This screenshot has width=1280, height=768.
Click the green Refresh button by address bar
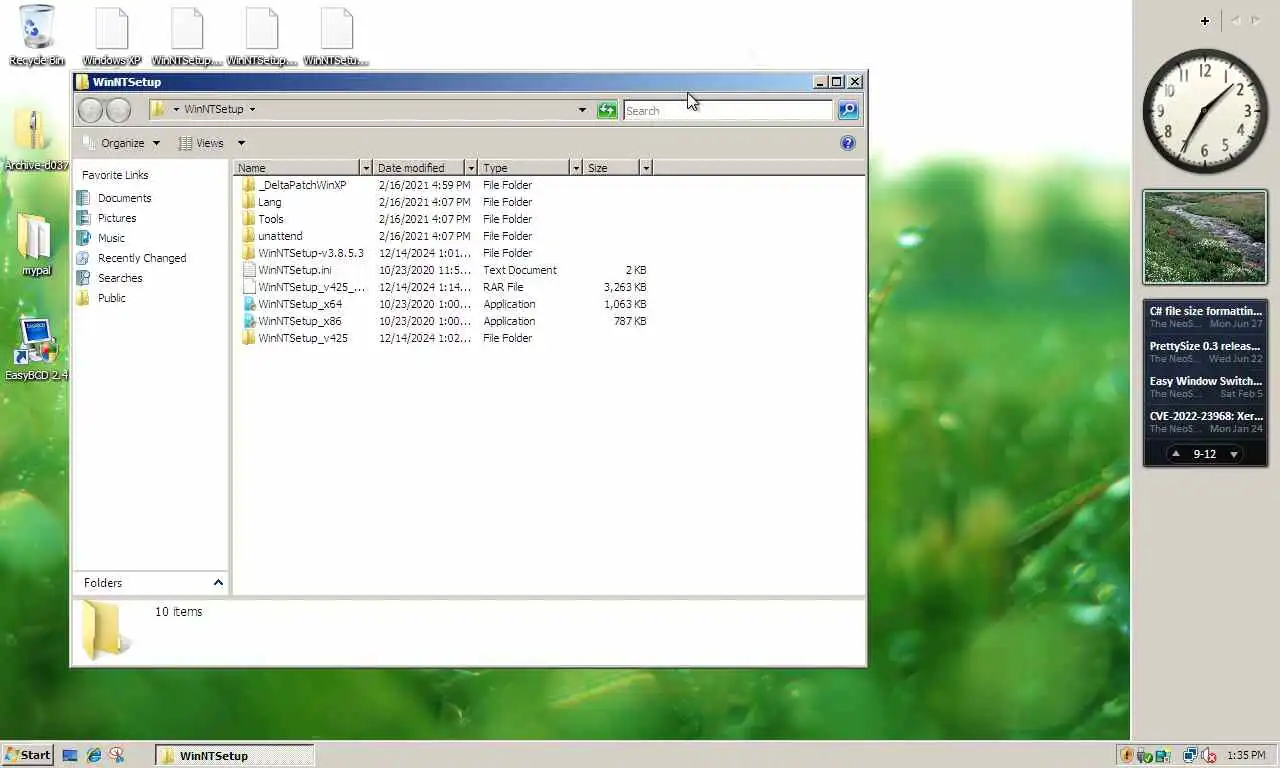[607, 110]
